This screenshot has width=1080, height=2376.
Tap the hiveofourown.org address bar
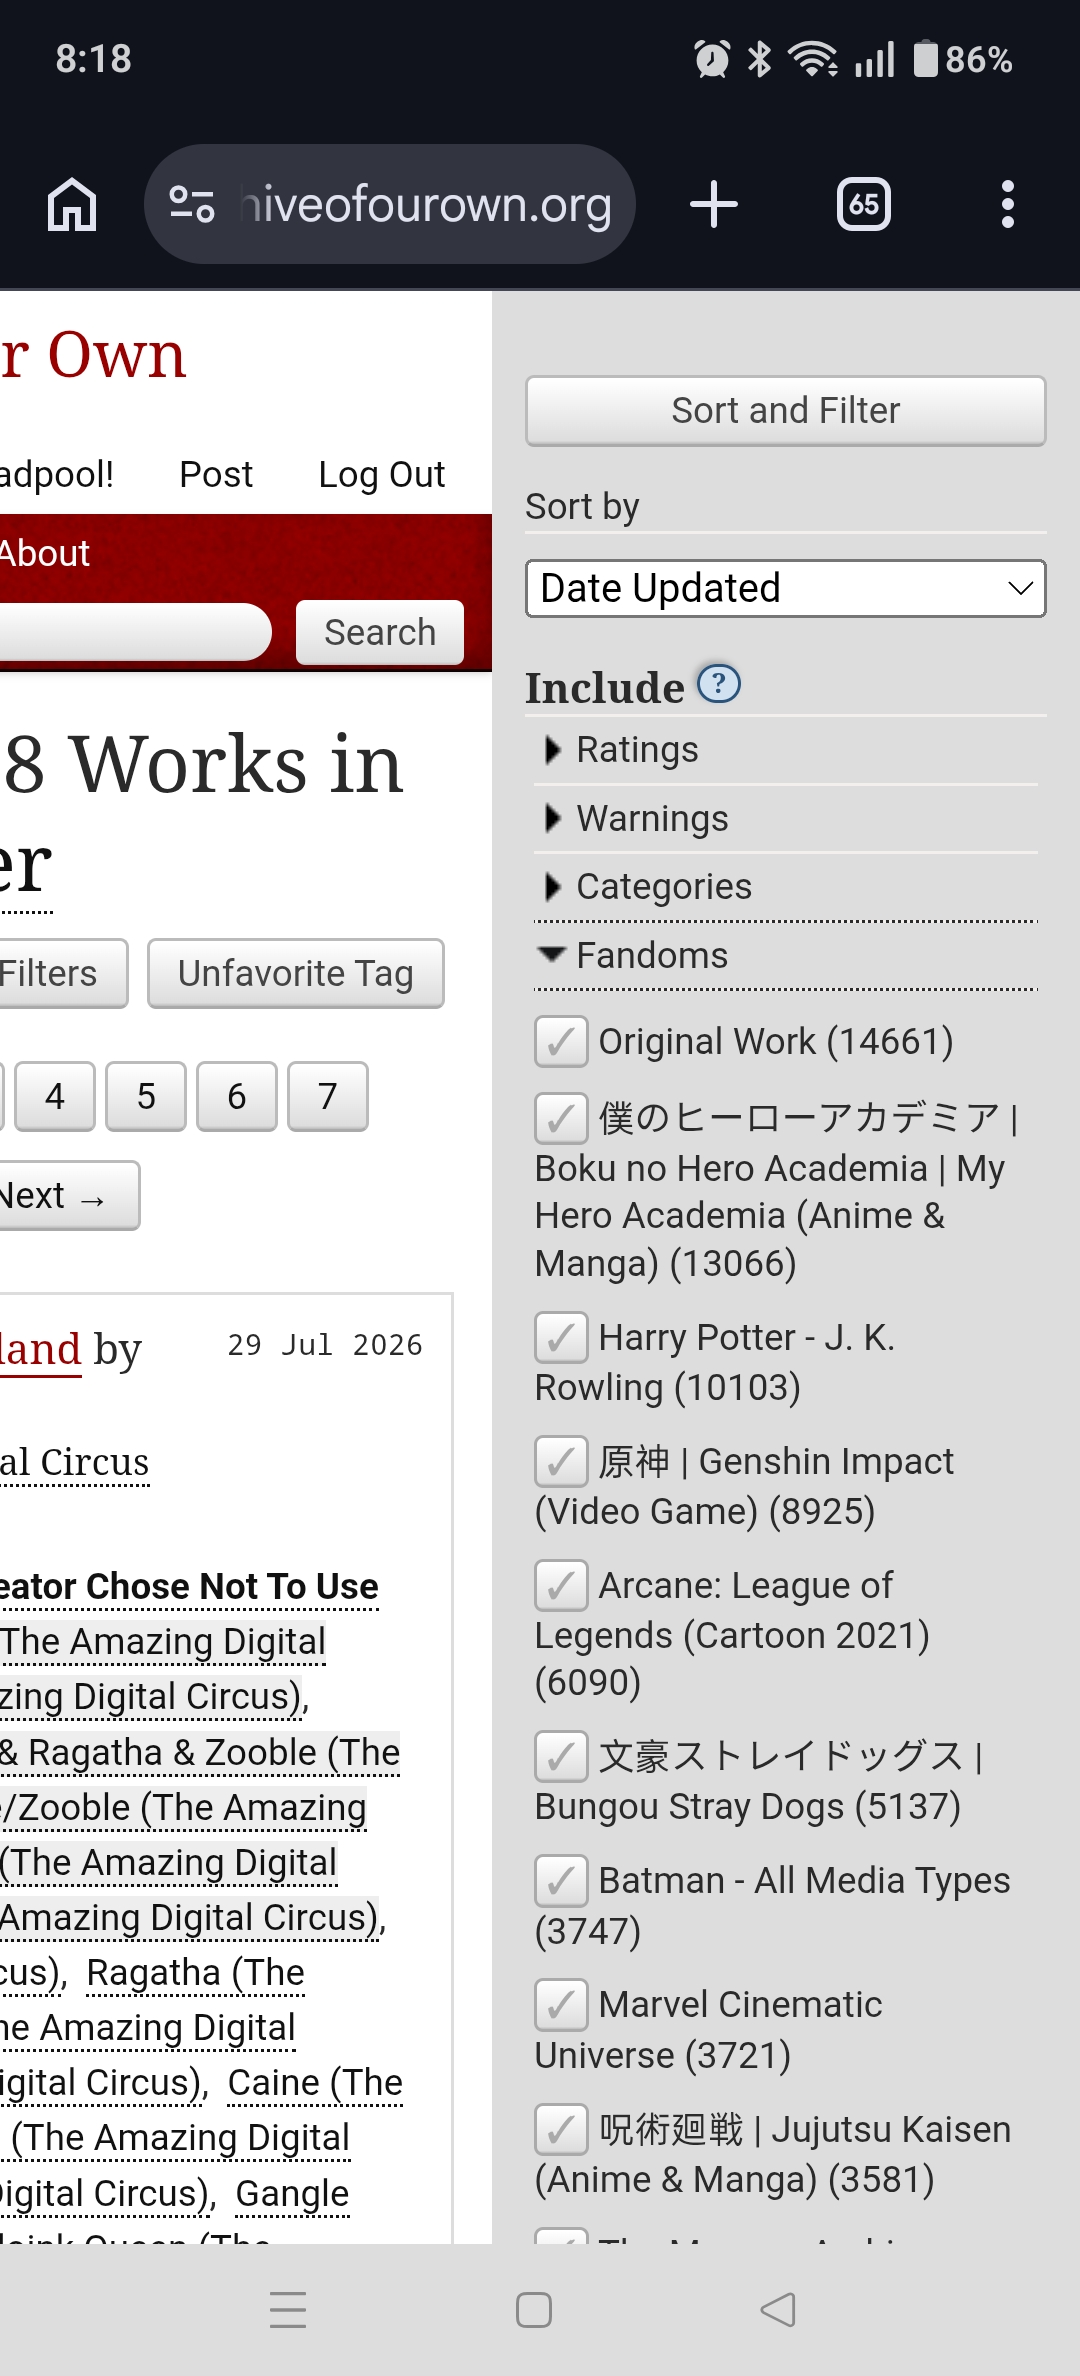[x=390, y=204]
